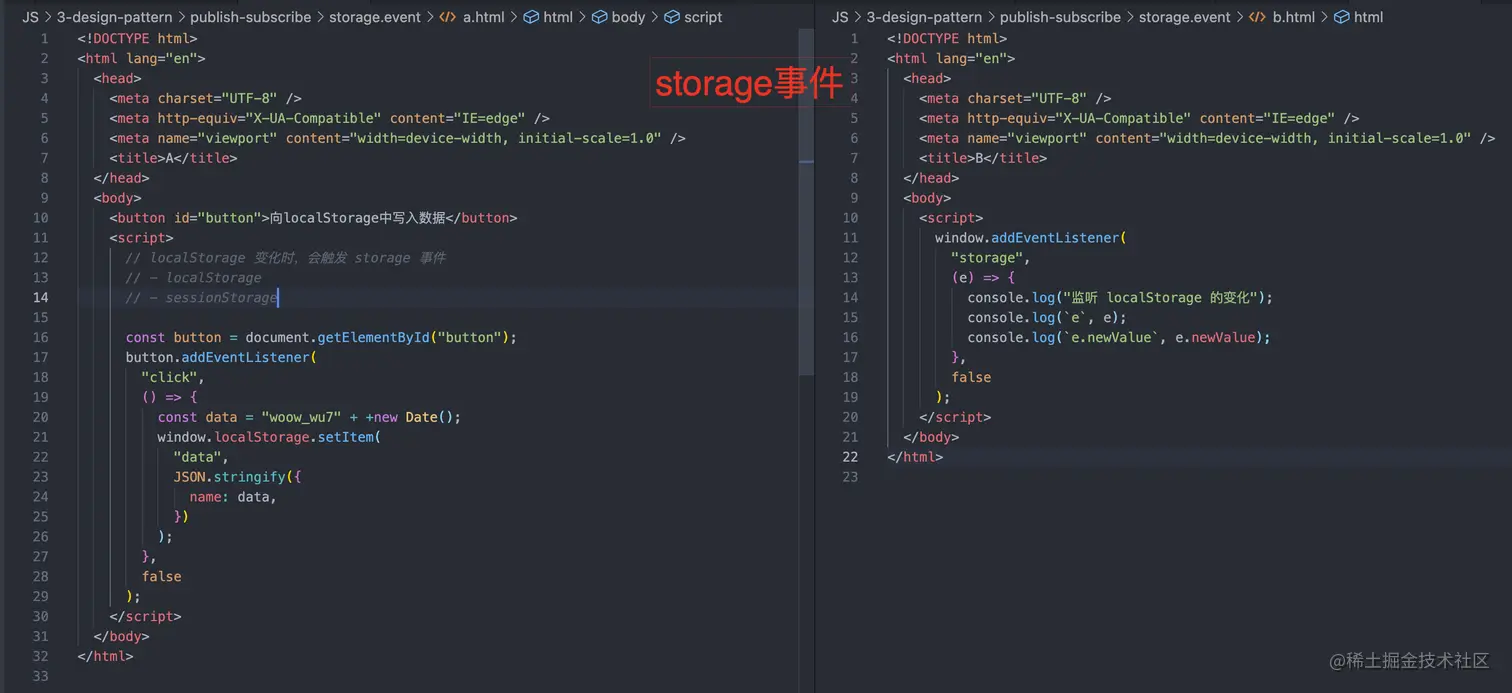Click JSON.stringify({ line

(x=237, y=477)
